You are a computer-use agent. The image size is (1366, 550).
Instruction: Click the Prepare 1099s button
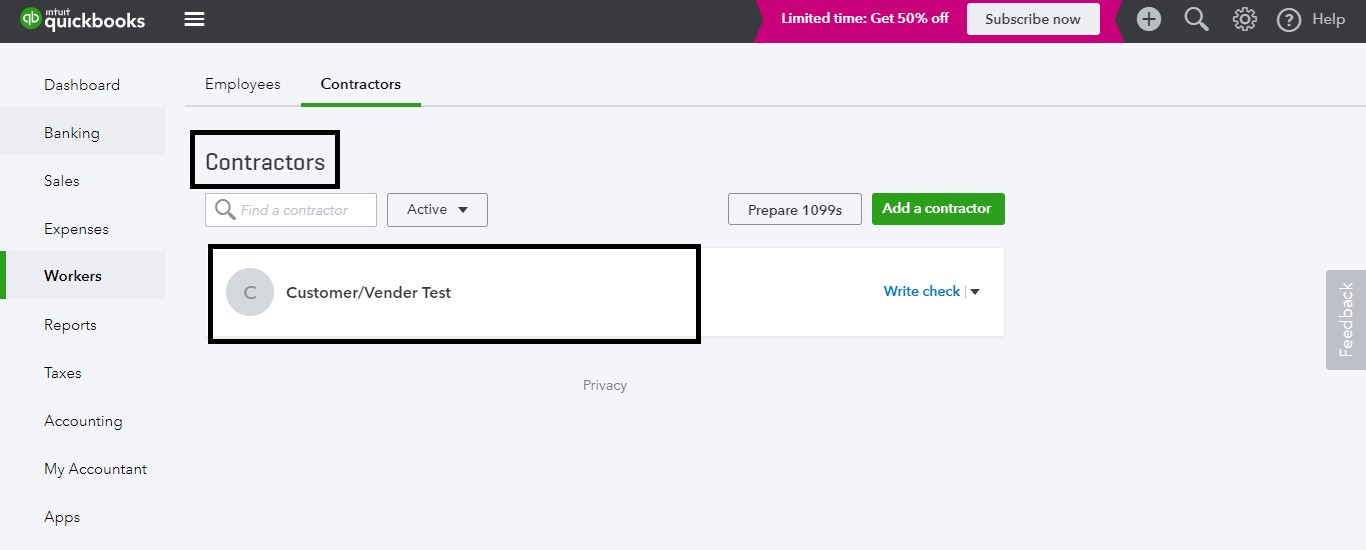[x=794, y=210]
